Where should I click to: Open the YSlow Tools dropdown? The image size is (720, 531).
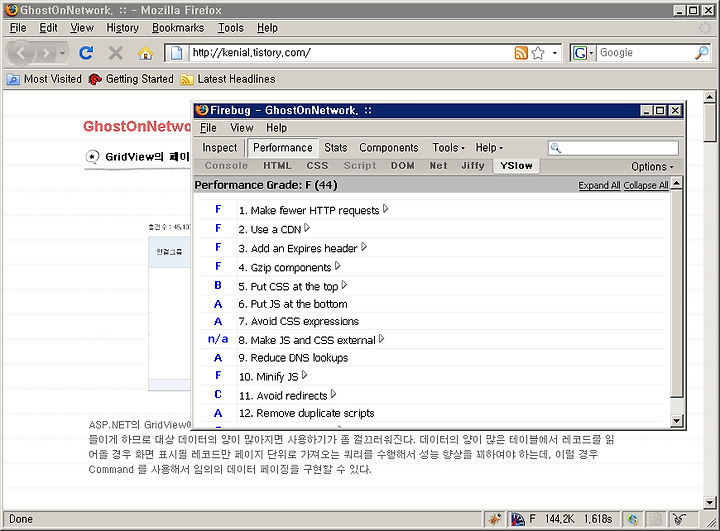point(449,148)
